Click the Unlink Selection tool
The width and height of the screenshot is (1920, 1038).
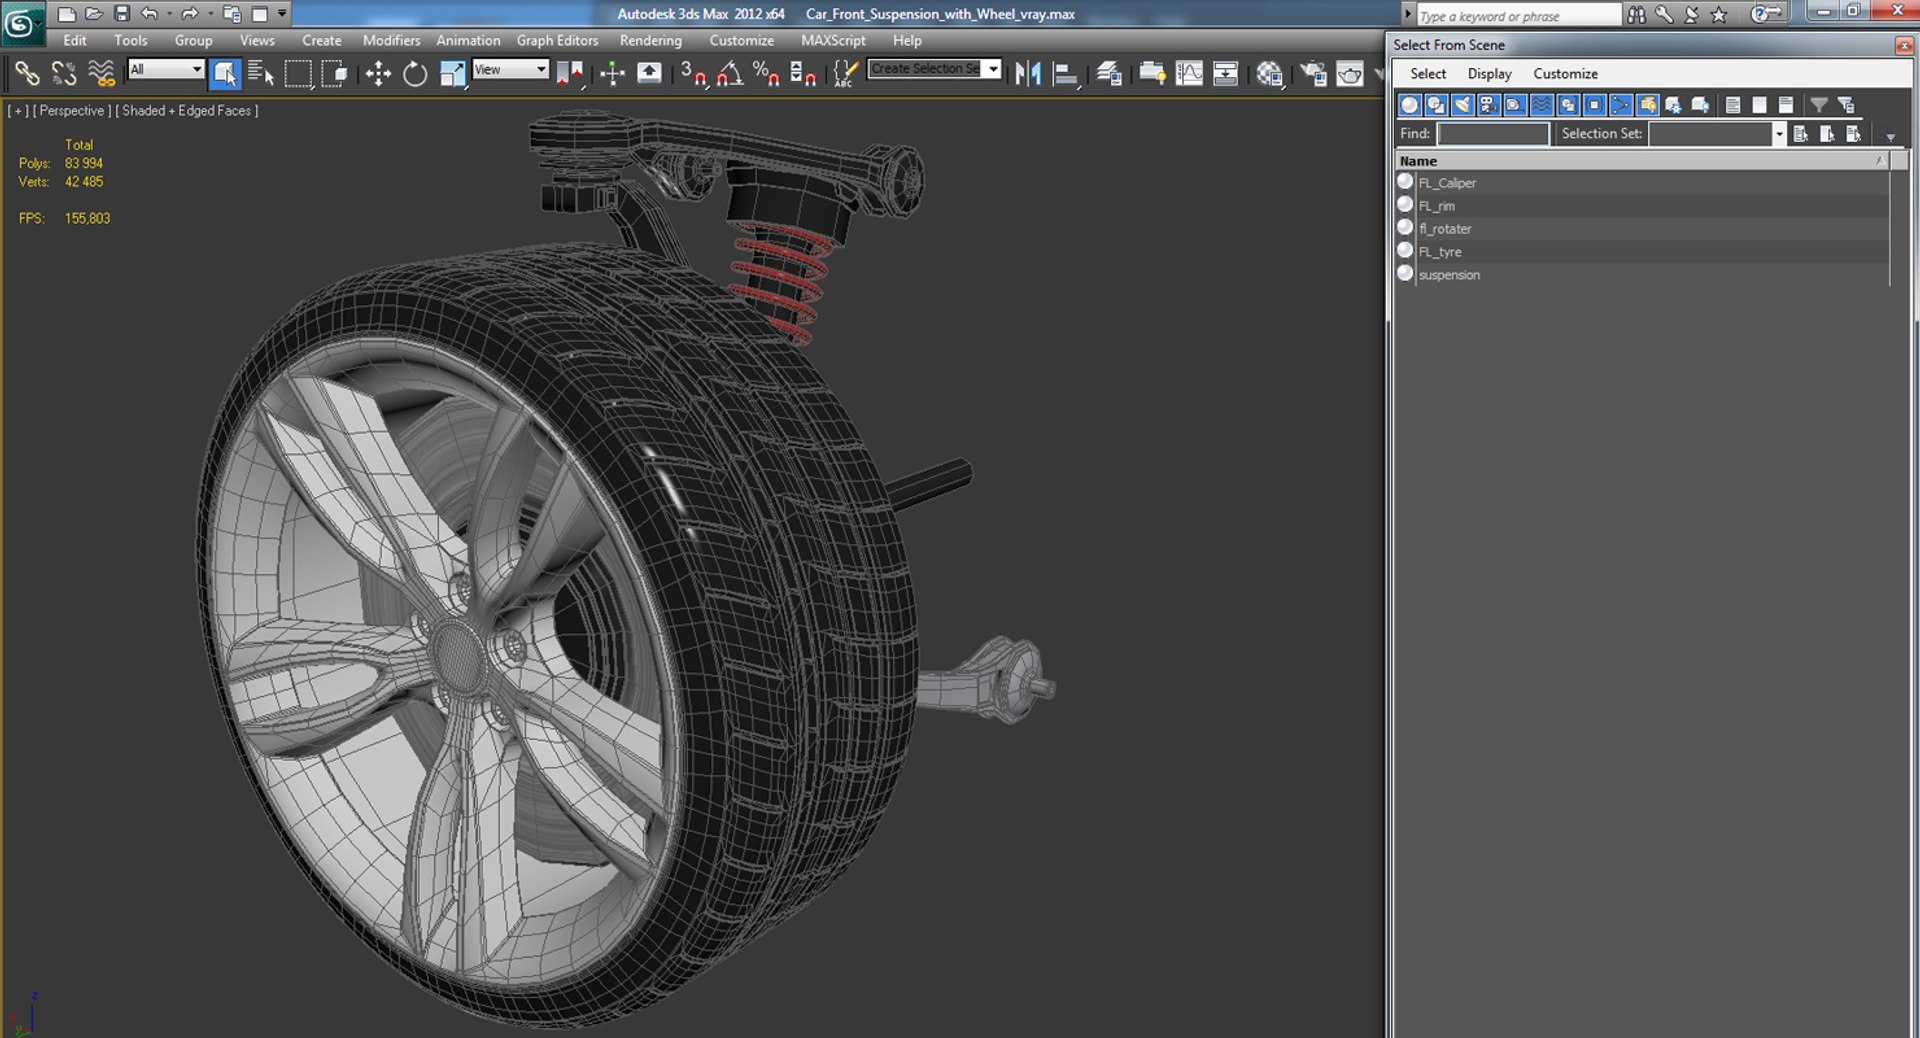click(x=64, y=73)
